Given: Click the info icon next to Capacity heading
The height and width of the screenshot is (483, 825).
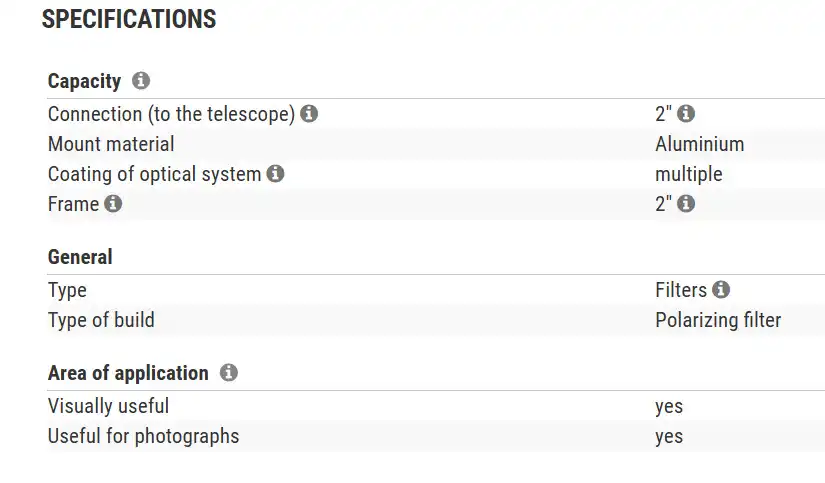Looking at the screenshot, I should 141,81.
